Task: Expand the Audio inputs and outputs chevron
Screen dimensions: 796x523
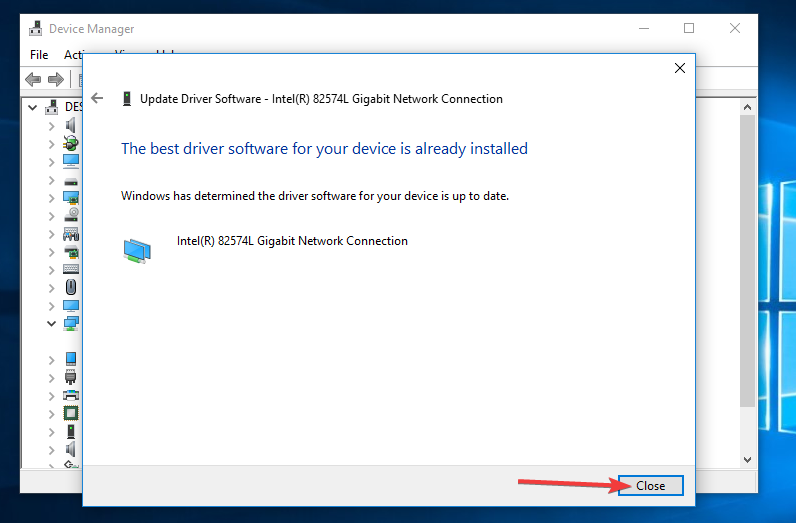Action: 51,125
